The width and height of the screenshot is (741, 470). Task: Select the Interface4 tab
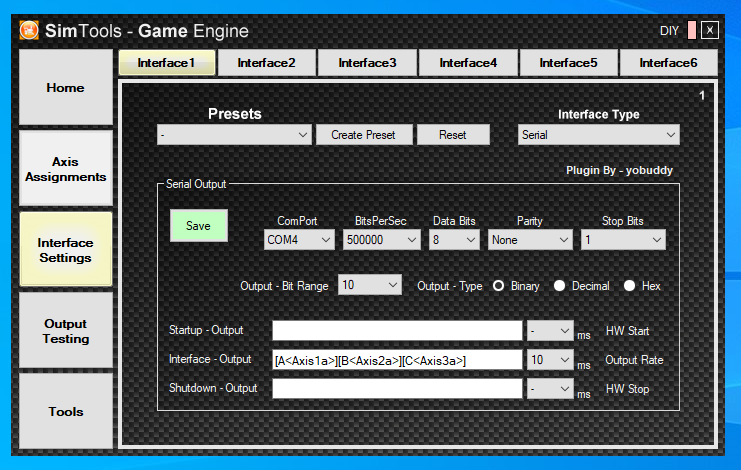468,63
